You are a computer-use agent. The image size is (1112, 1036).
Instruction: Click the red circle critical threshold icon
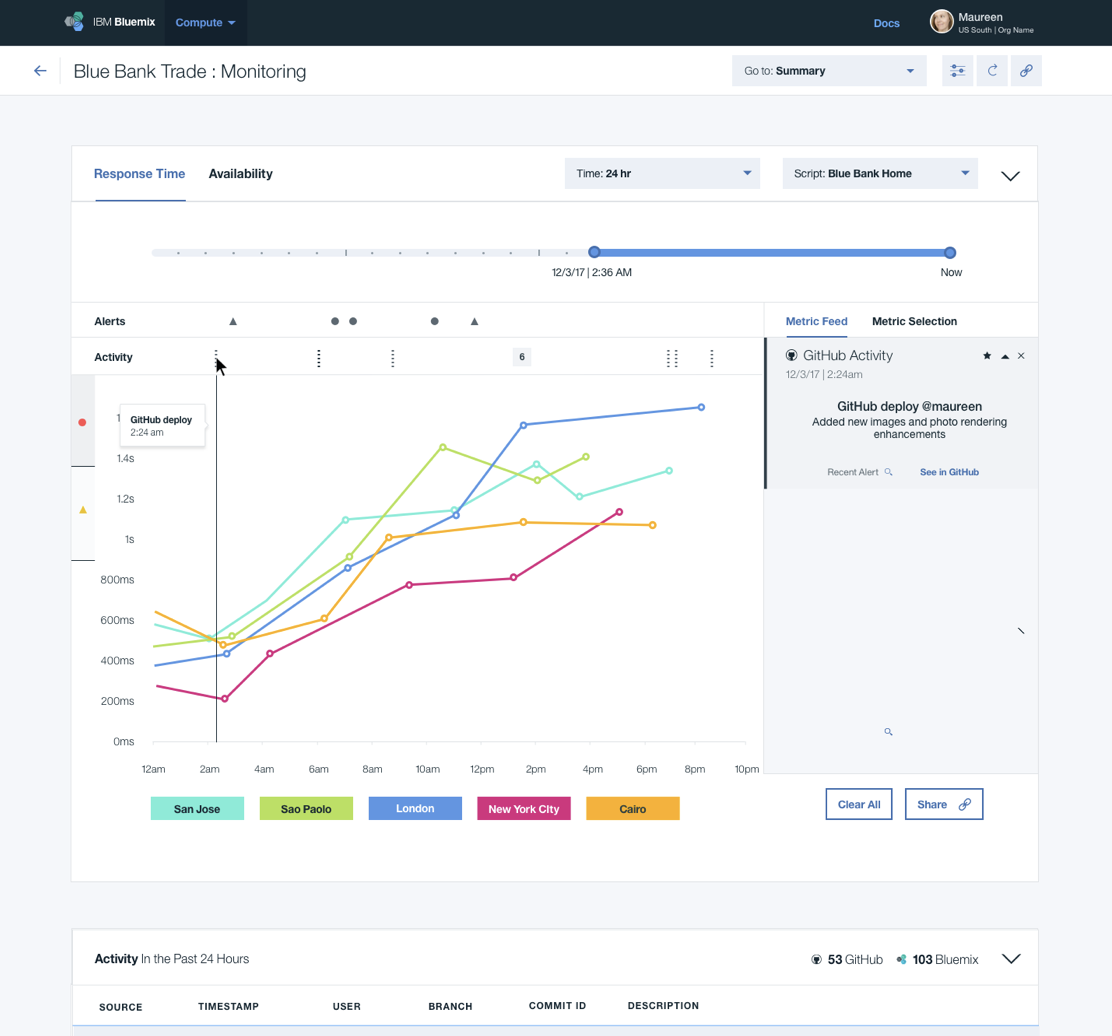click(82, 423)
